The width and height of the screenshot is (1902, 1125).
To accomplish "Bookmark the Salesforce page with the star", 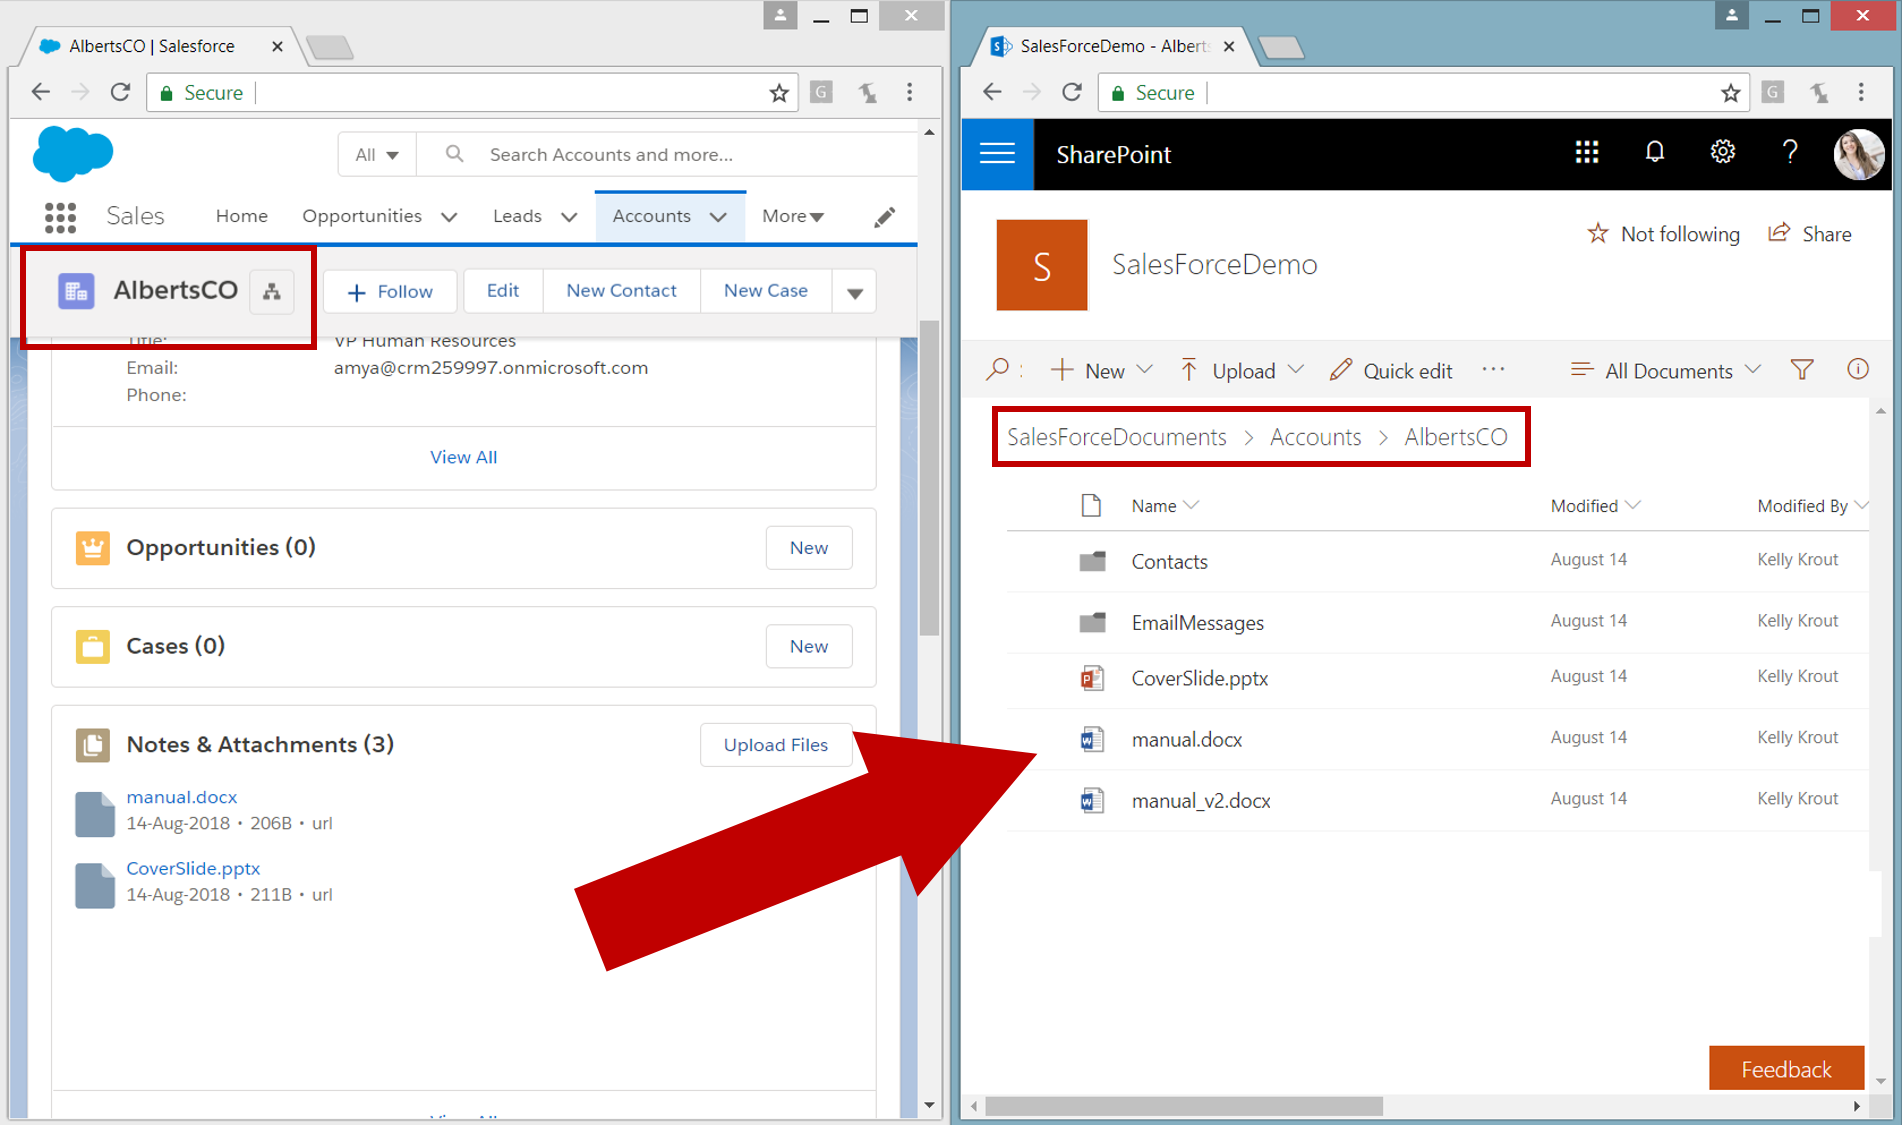I will pos(778,92).
